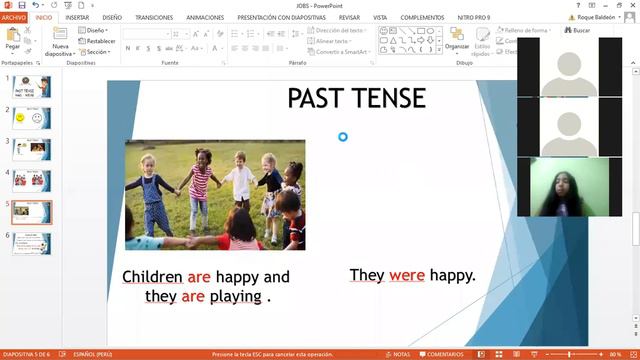The height and width of the screenshot is (360, 640).
Task: Switch to the INSERTAR tab
Action: pyautogui.click(x=77, y=18)
